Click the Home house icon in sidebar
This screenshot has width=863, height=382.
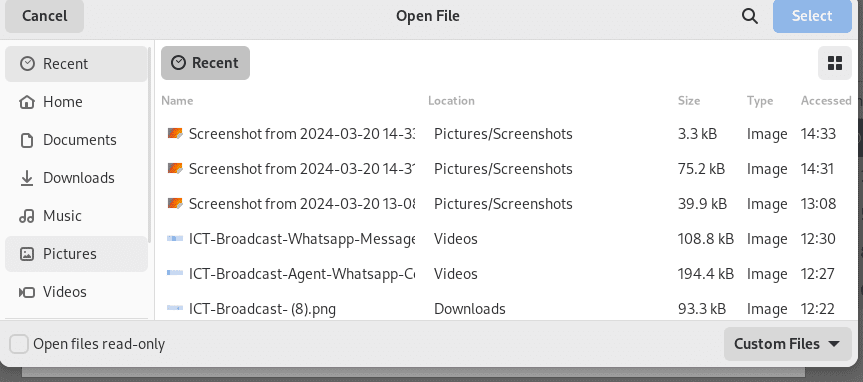coord(27,102)
